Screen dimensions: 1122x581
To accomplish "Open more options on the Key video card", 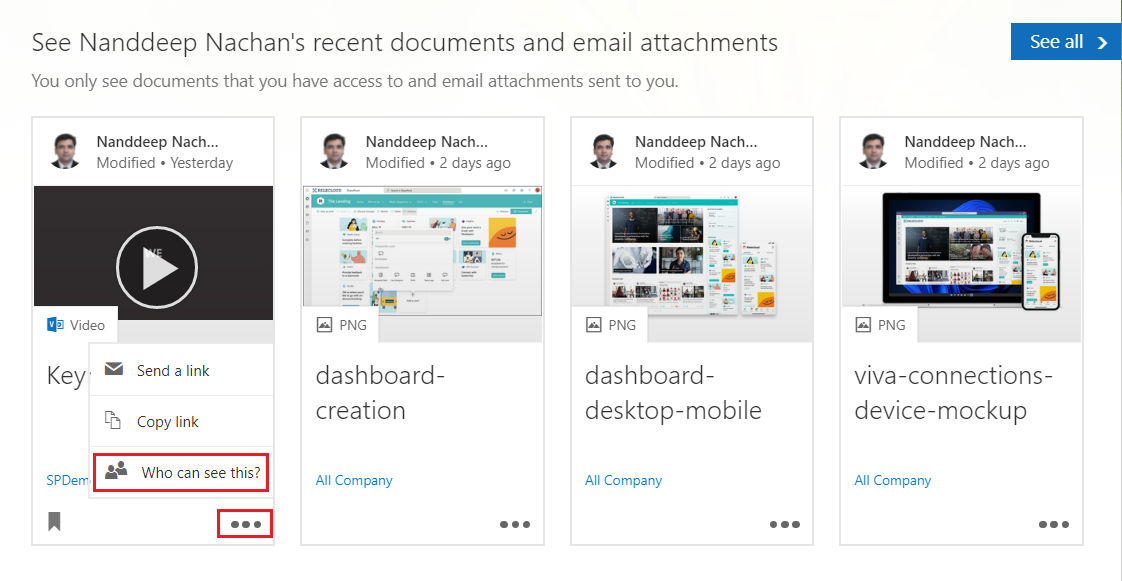I will click(x=245, y=523).
